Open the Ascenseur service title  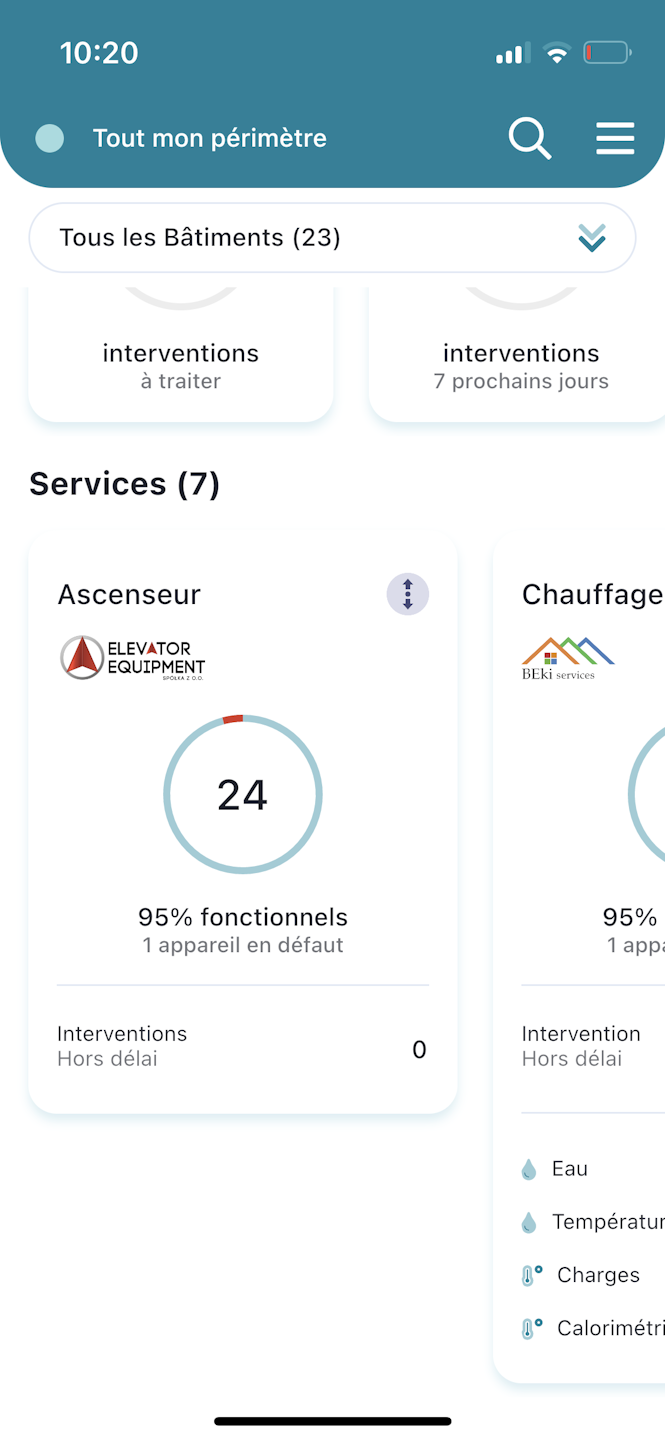click(x=129, y=594)
